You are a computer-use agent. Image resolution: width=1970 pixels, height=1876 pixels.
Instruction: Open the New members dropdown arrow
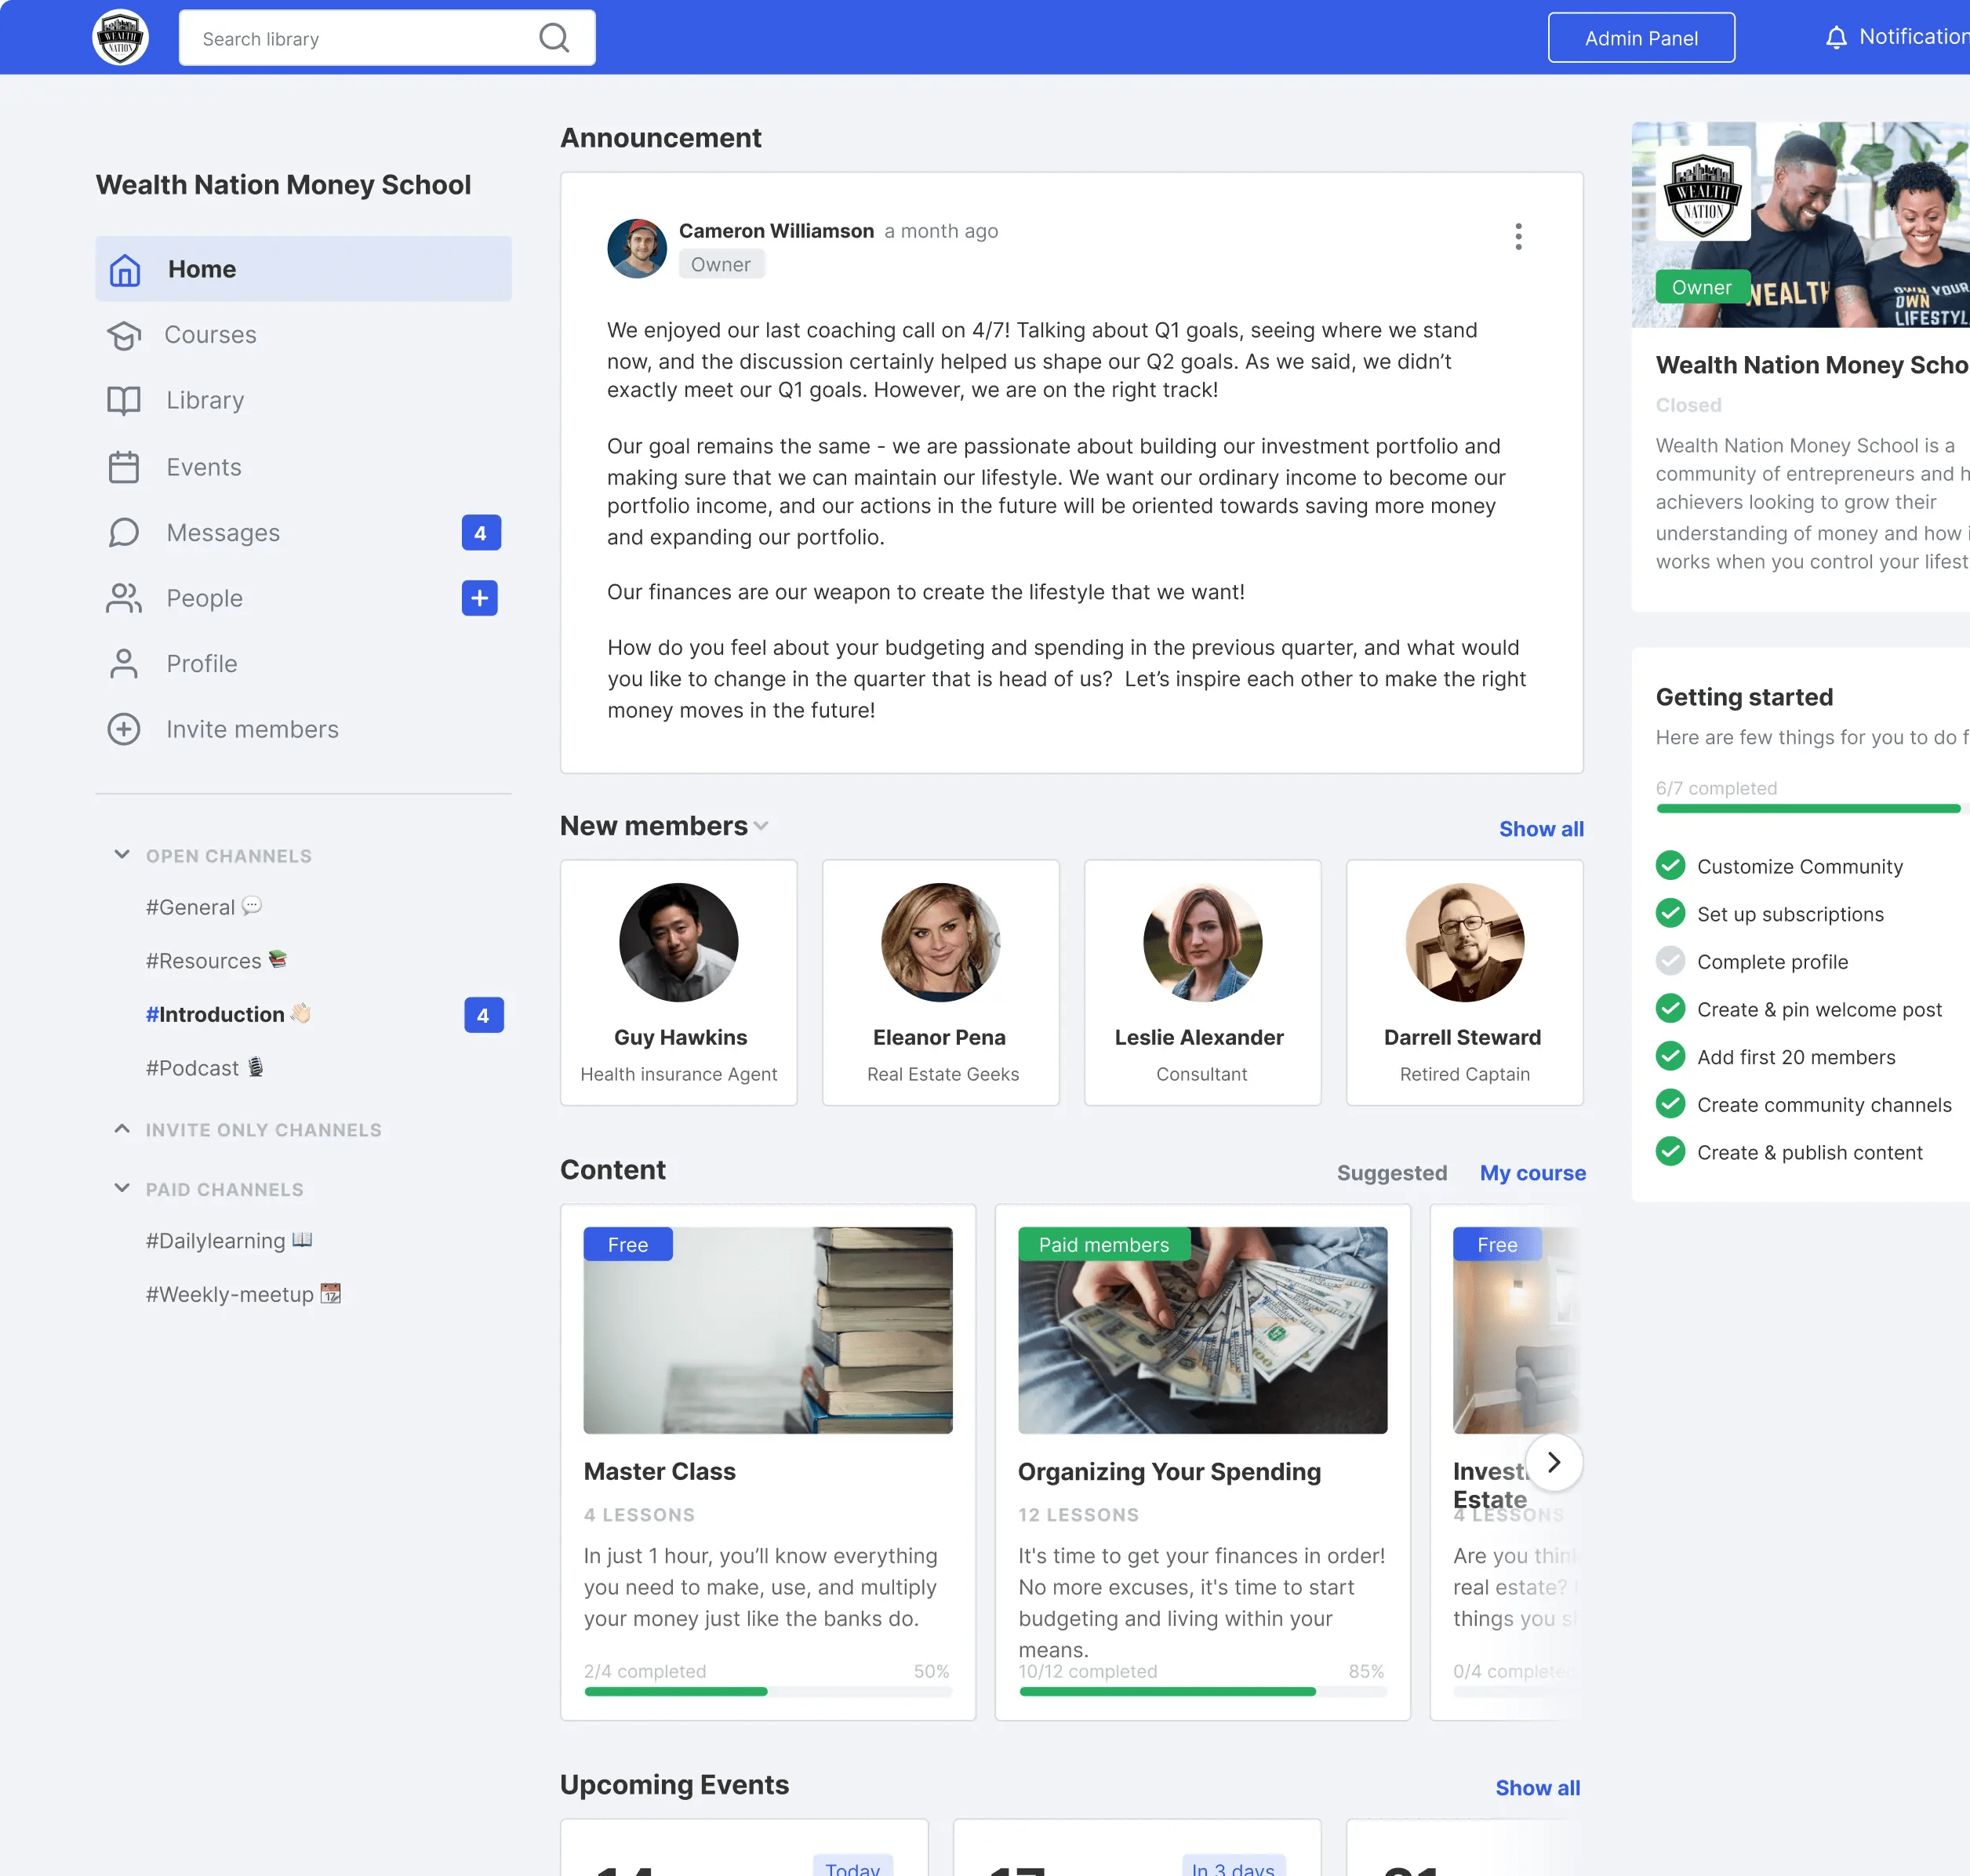[762, 826]
